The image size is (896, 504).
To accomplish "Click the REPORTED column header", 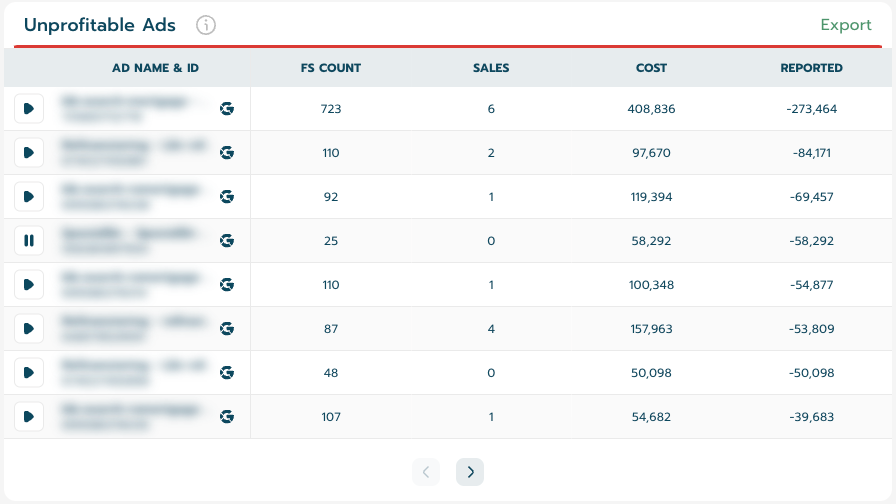I will [x=811, y=69].
